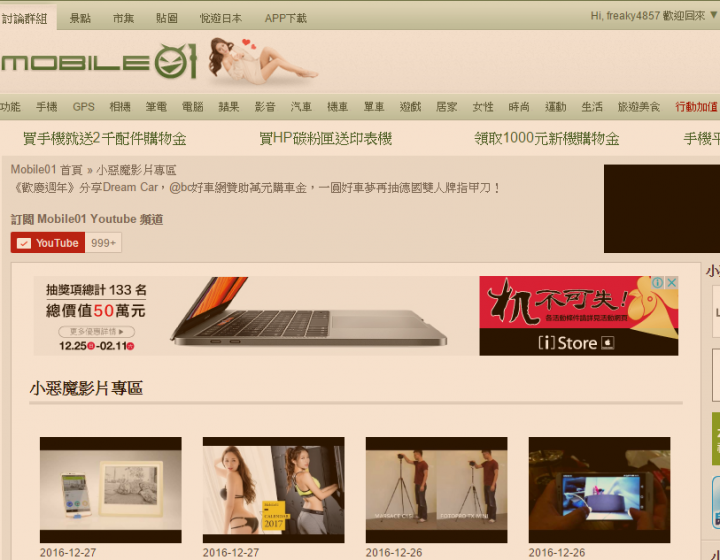Select 運動 in the category menu
Viewport: 720px width, 560px height.
coord(556,107)
